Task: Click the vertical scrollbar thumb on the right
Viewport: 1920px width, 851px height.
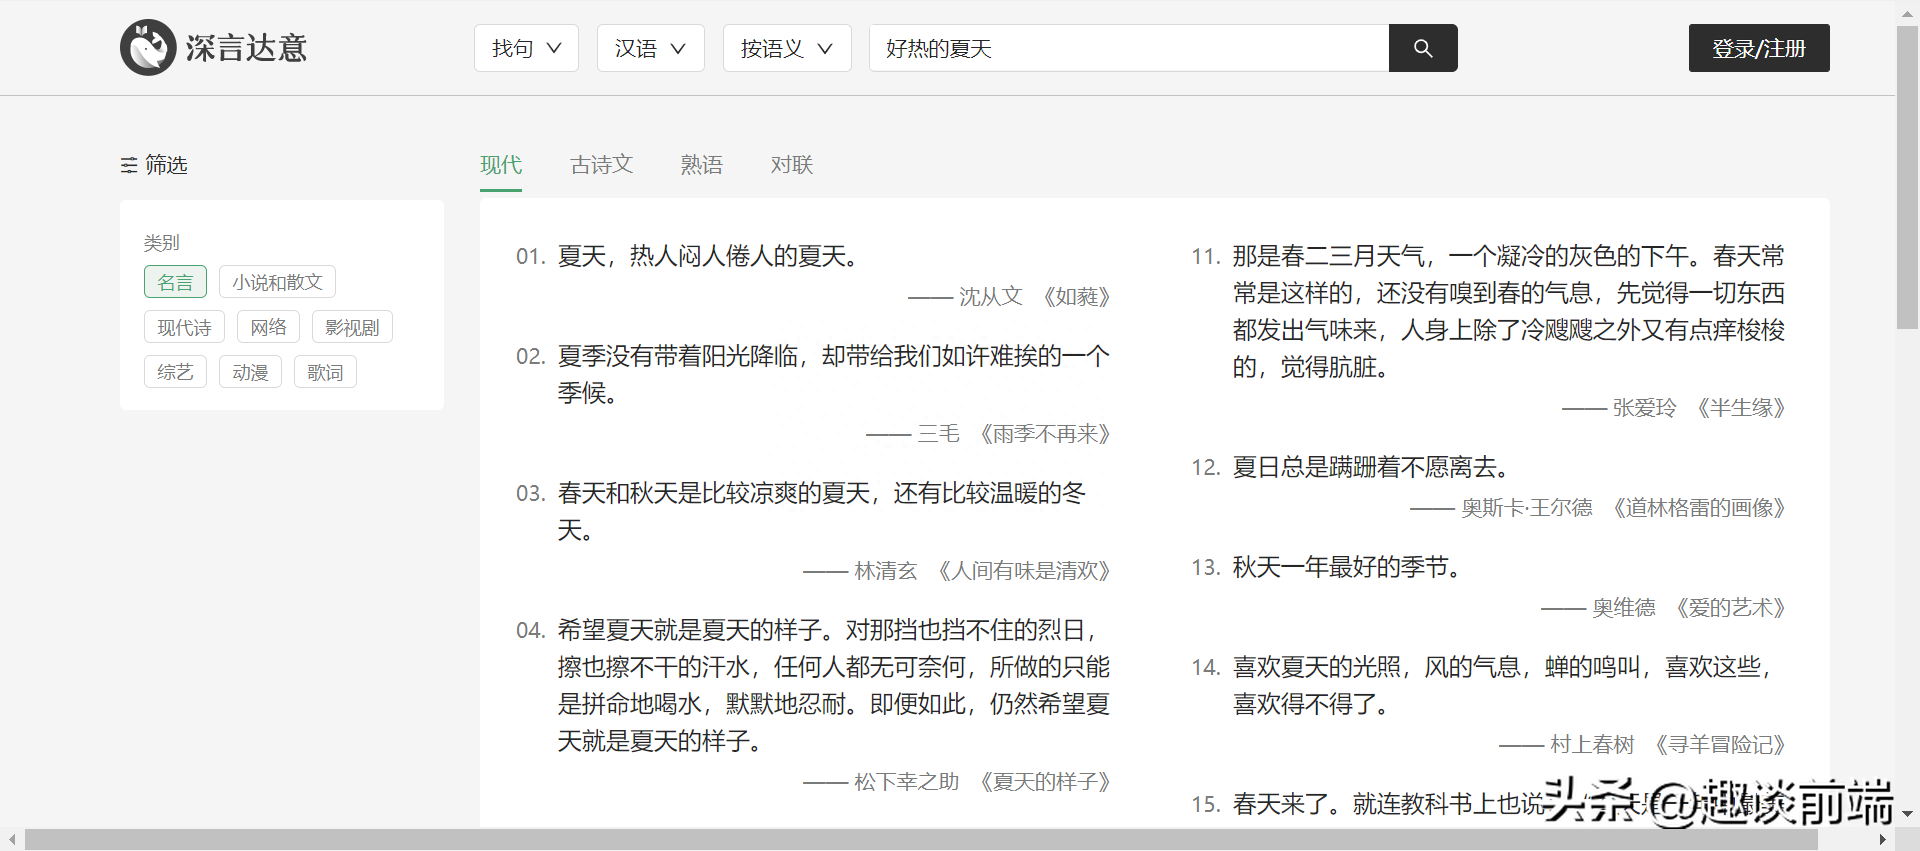Action: coord(1907,178)
